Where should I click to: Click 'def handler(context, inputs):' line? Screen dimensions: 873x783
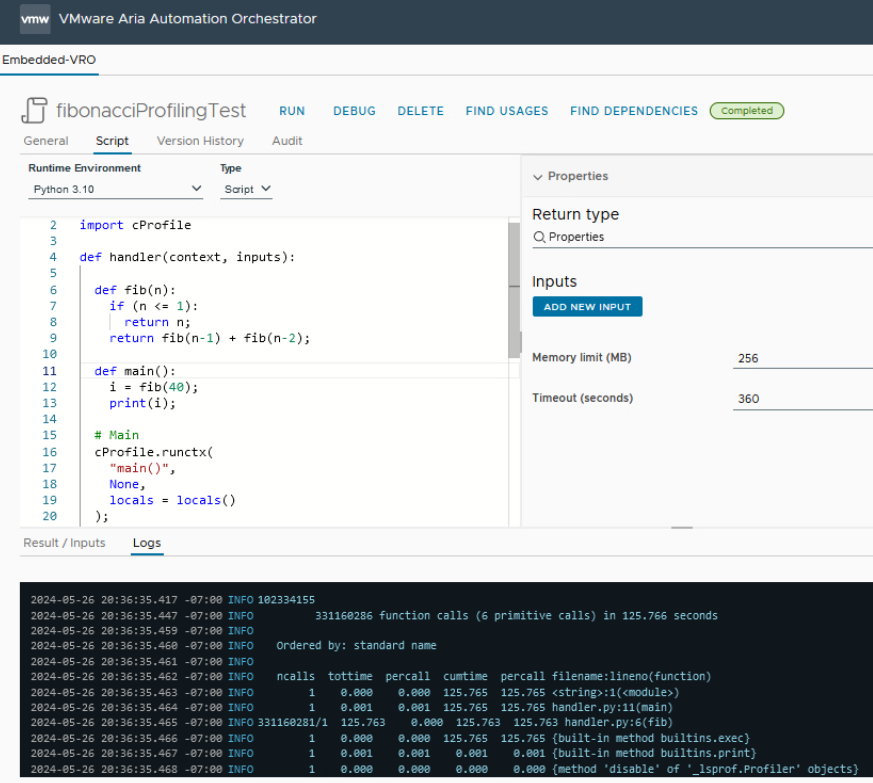click(187, 257)
